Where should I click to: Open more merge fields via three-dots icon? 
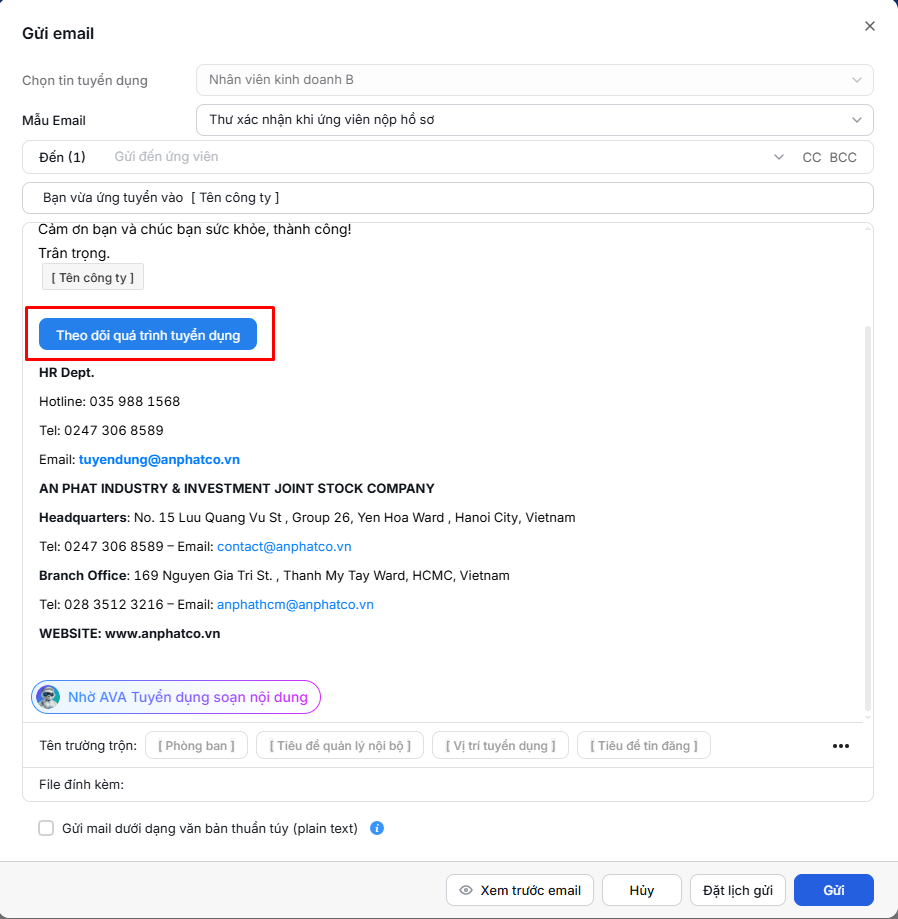tap(841, 746)
